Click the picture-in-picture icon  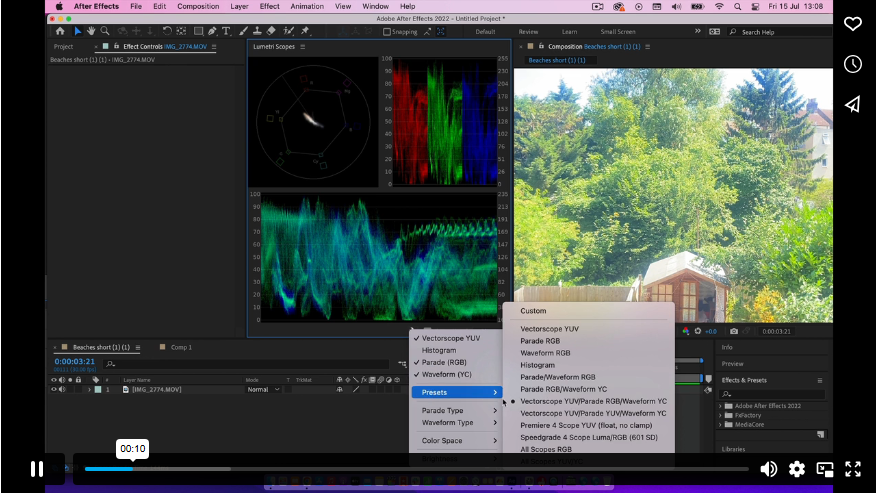824,469
